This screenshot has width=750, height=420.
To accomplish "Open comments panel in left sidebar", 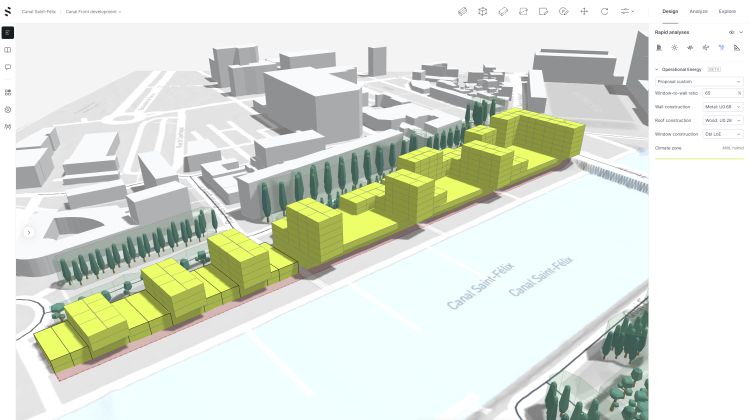I will 8,67.
